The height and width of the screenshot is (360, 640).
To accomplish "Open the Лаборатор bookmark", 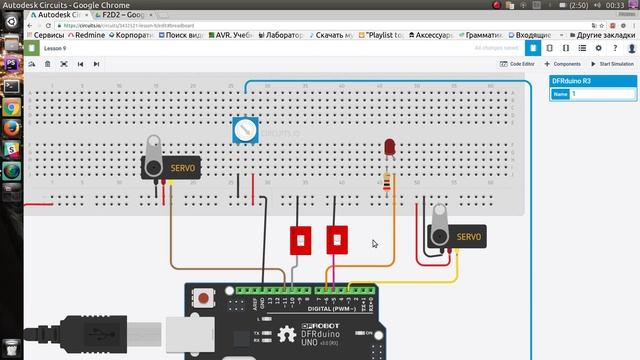I will tap(281, 35).
